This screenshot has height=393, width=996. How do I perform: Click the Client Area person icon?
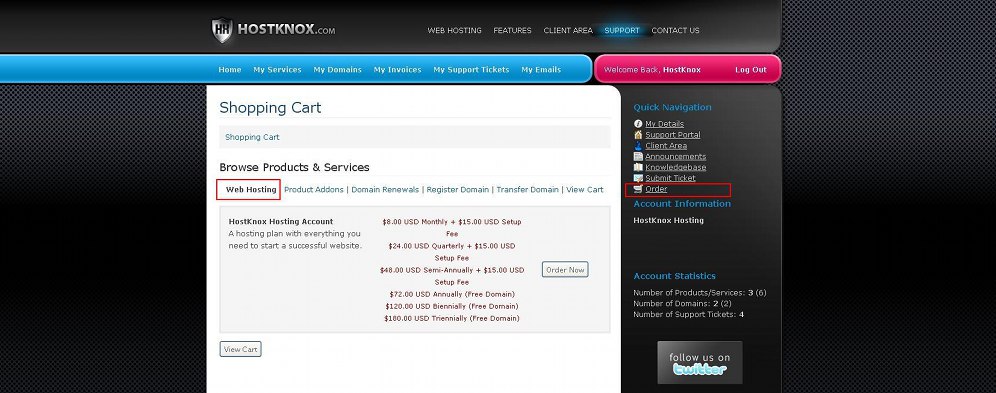coord(638,145)
